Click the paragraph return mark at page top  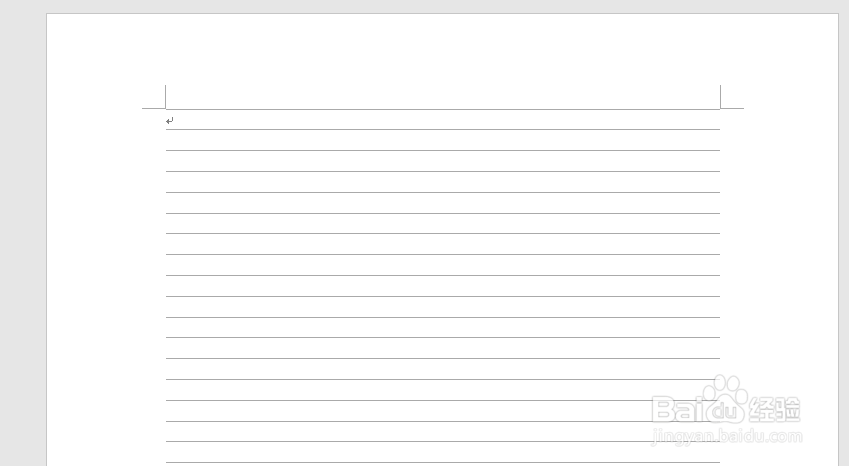point(169,121)
